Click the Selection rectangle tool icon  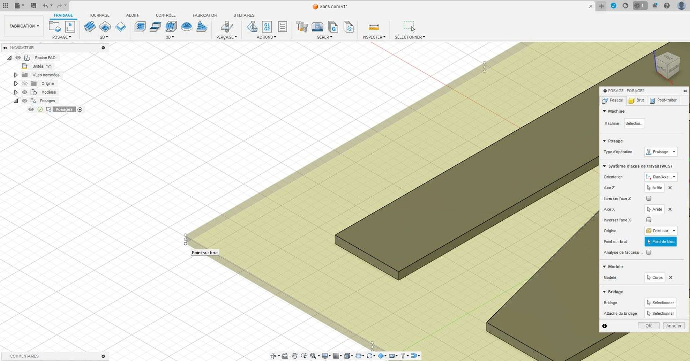[x=409, y=27]
